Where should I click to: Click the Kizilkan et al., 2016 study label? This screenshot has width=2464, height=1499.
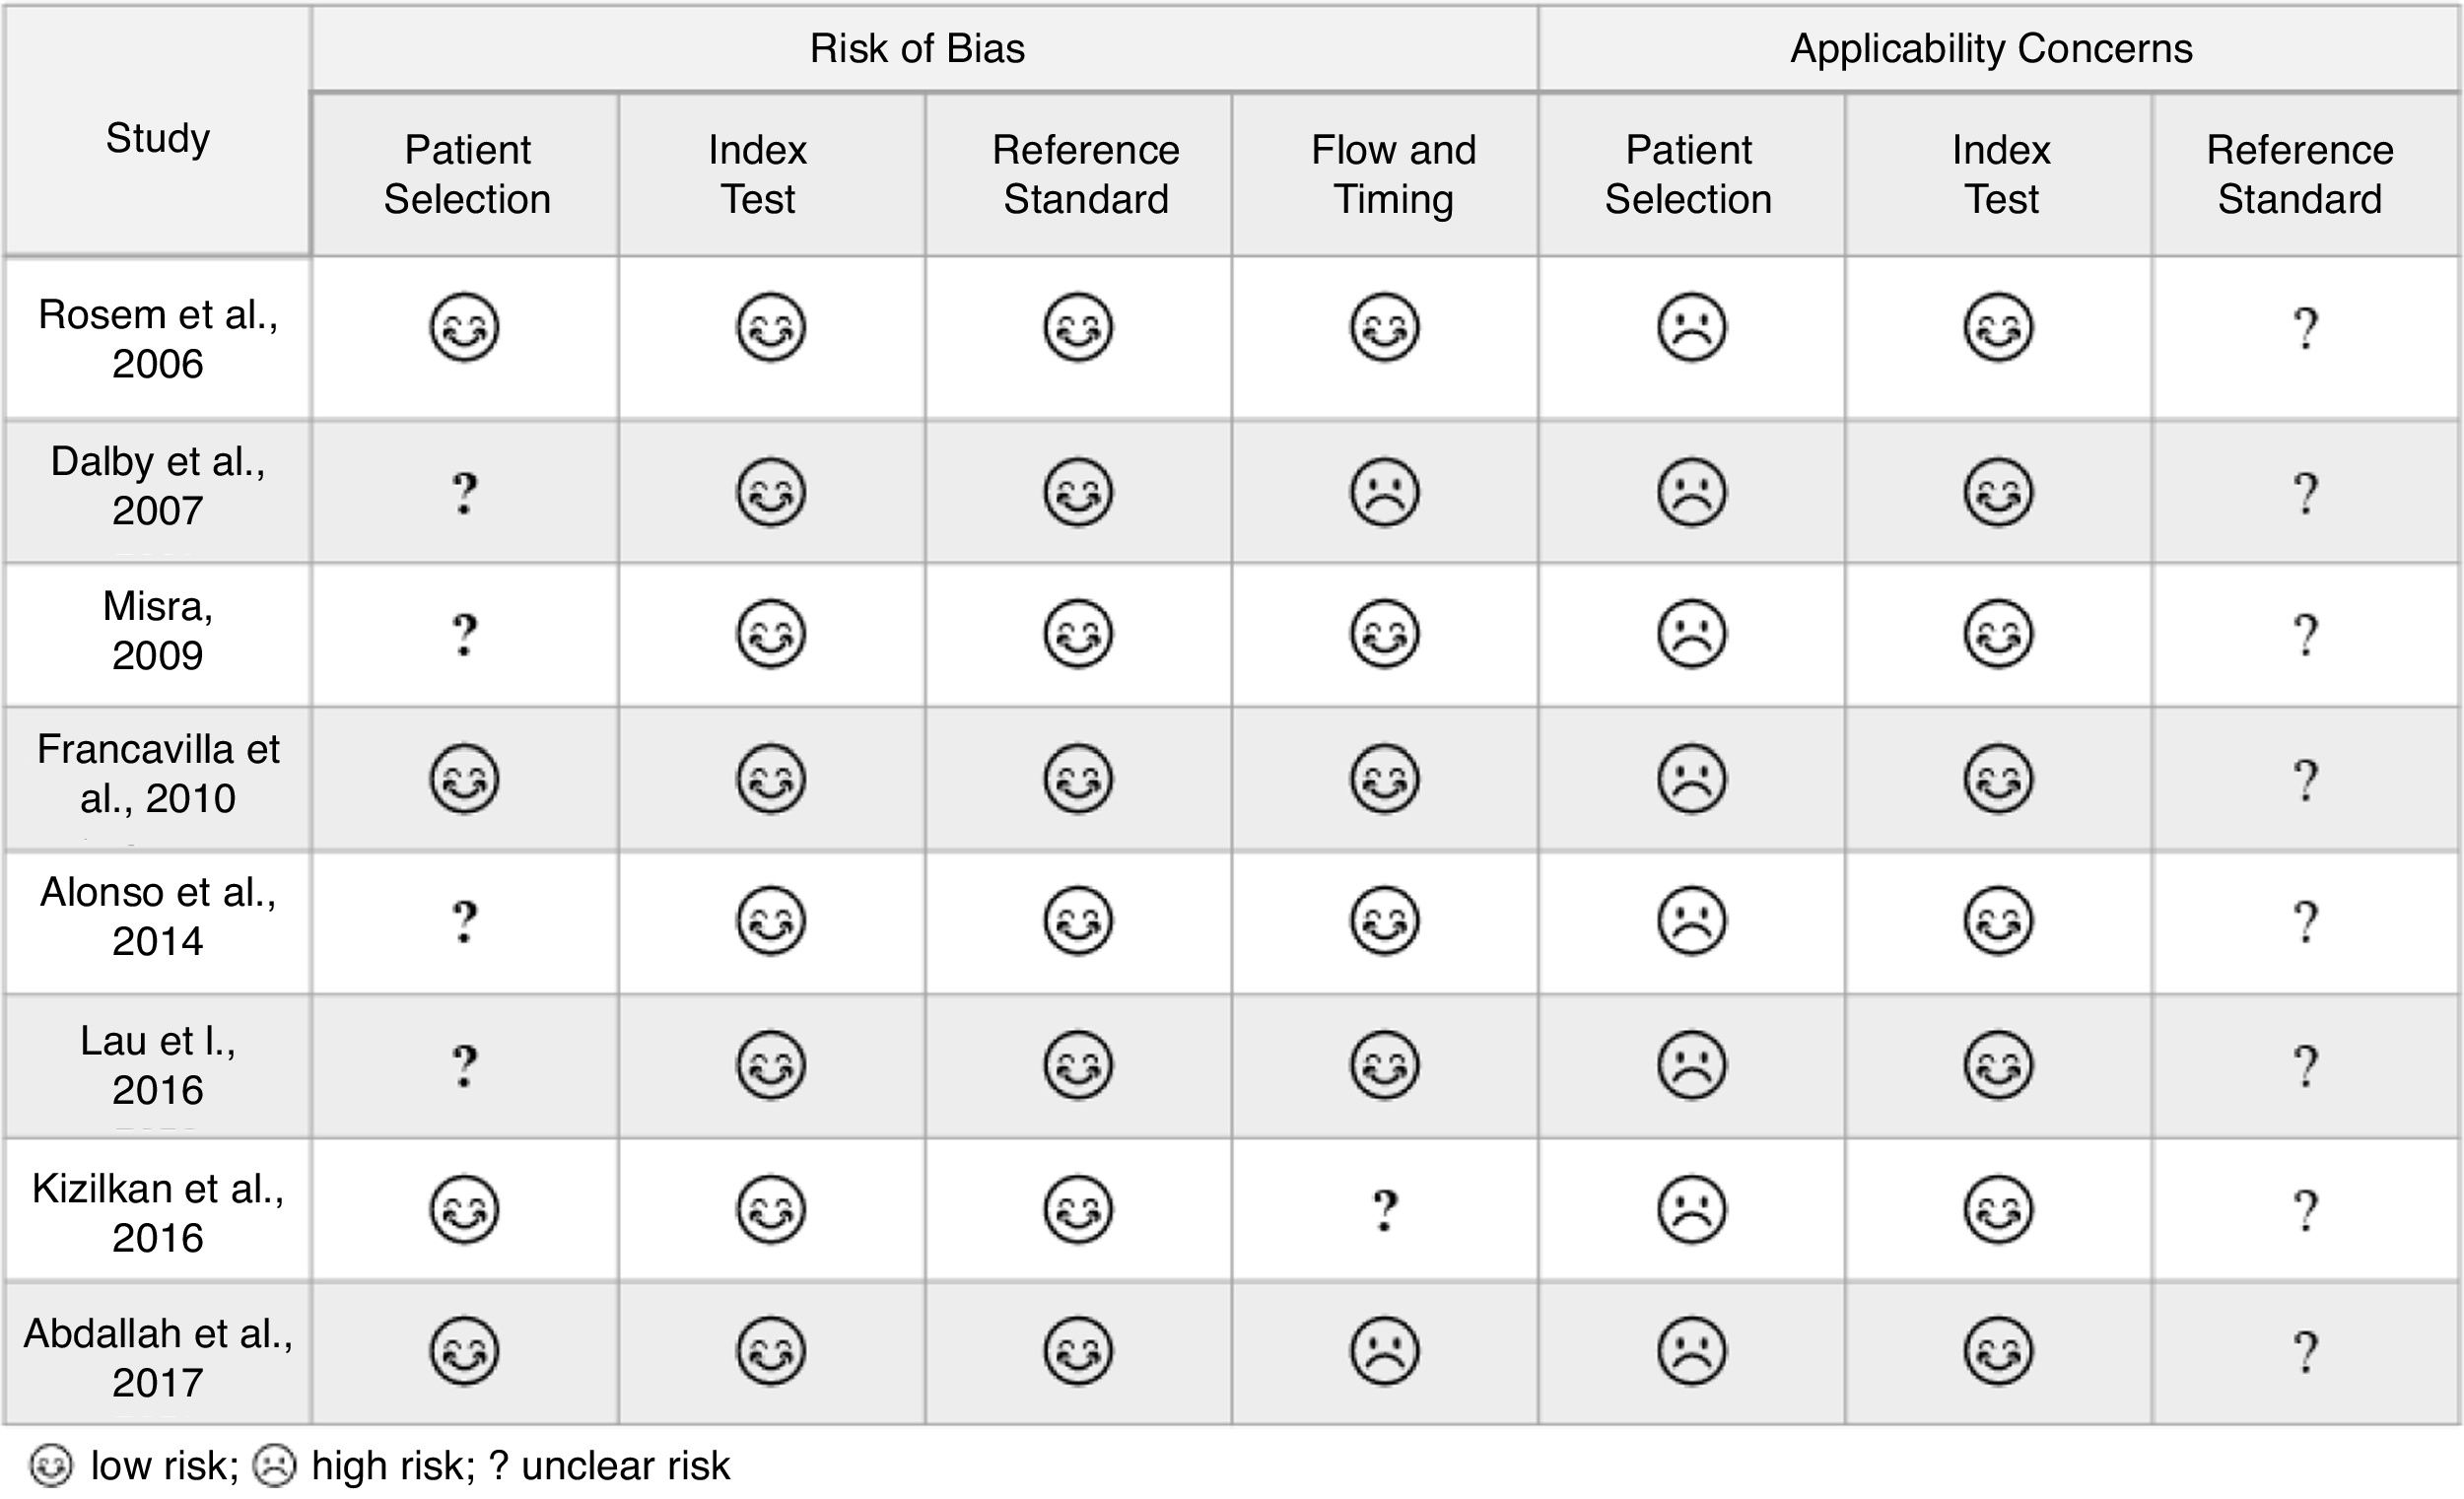coord(158,1212)
